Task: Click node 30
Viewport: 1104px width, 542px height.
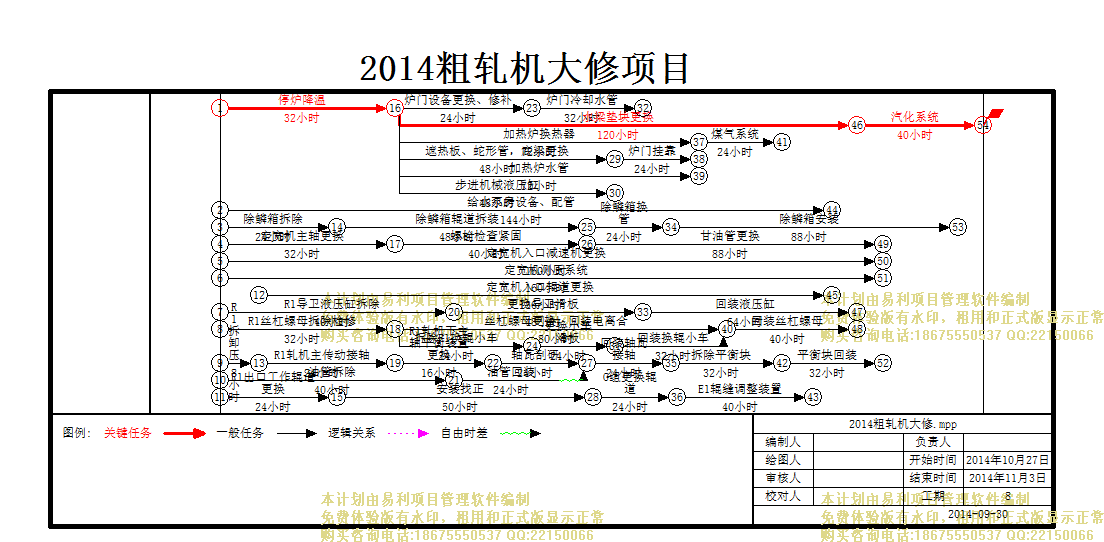Action: [x=615, y=193]
